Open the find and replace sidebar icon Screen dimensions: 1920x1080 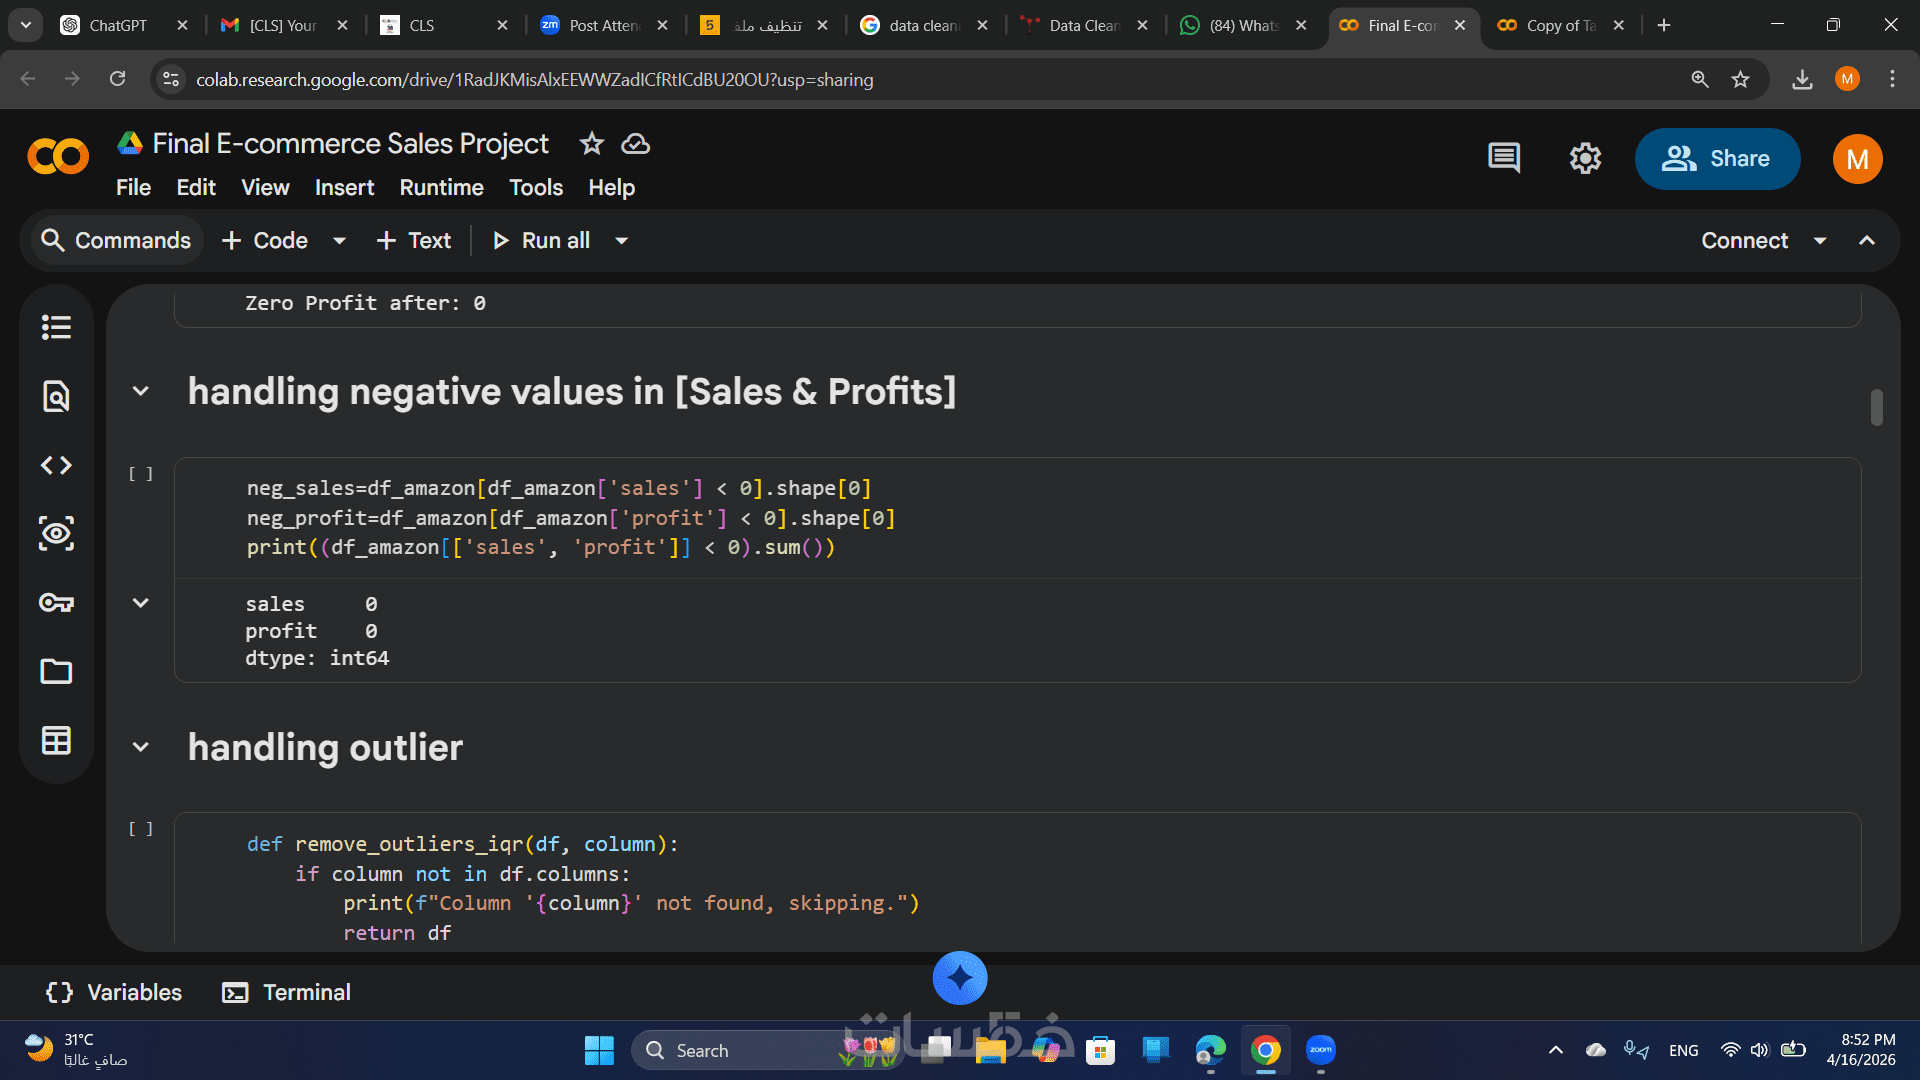click(x=56, y=396)
